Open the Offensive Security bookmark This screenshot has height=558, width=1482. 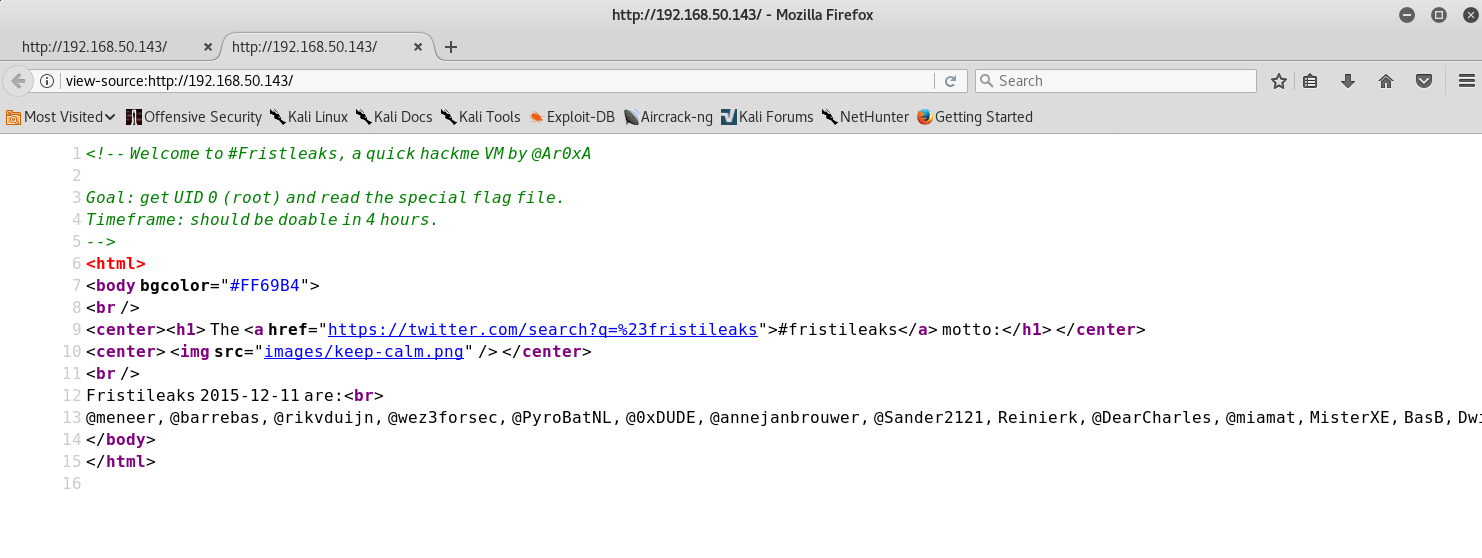tap(194, 117)
